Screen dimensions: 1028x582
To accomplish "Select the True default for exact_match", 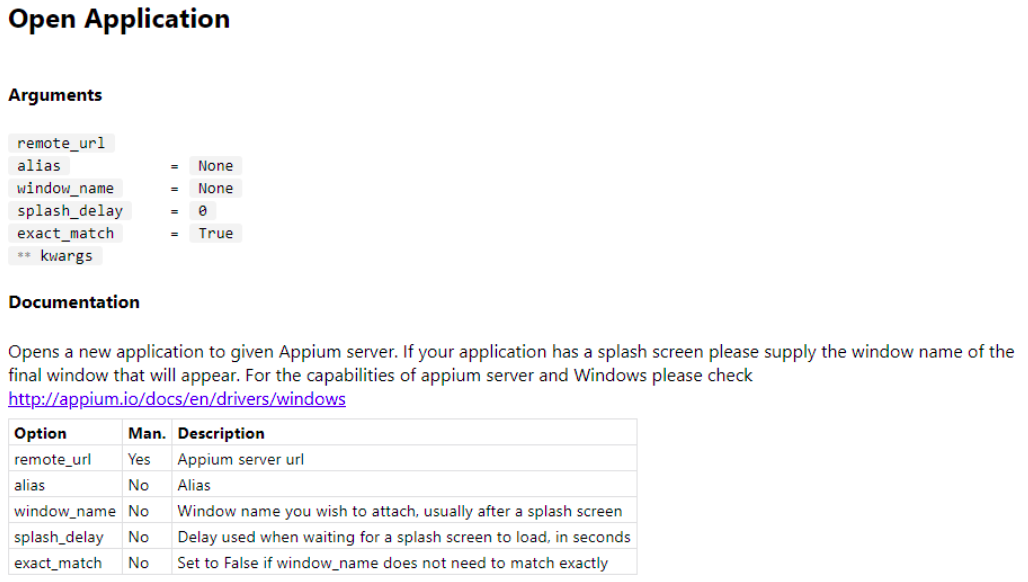I will click(x=216, y=233).
